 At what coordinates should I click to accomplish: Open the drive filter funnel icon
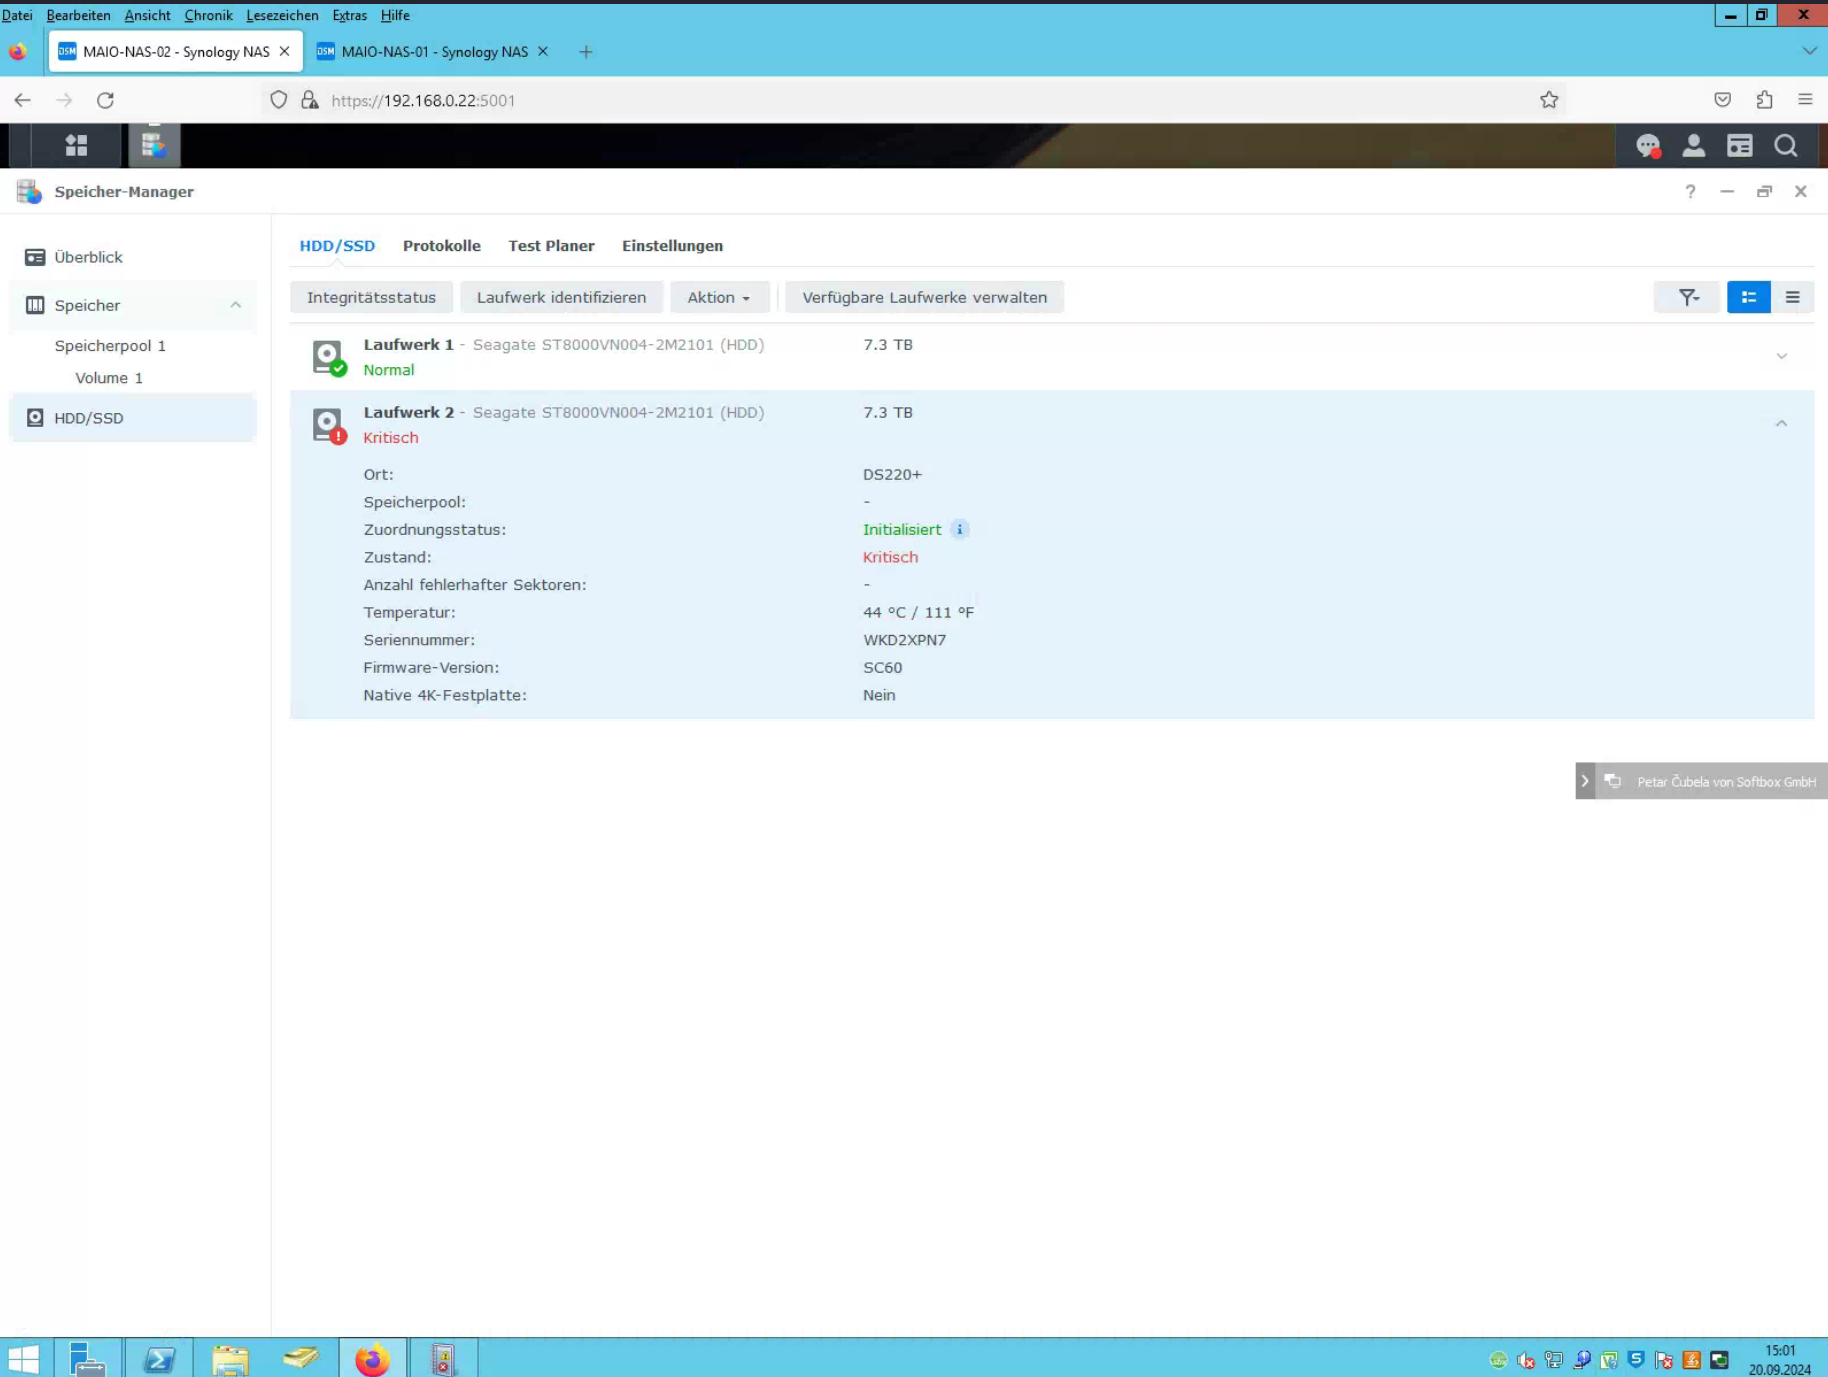[x=1688, y=297]
